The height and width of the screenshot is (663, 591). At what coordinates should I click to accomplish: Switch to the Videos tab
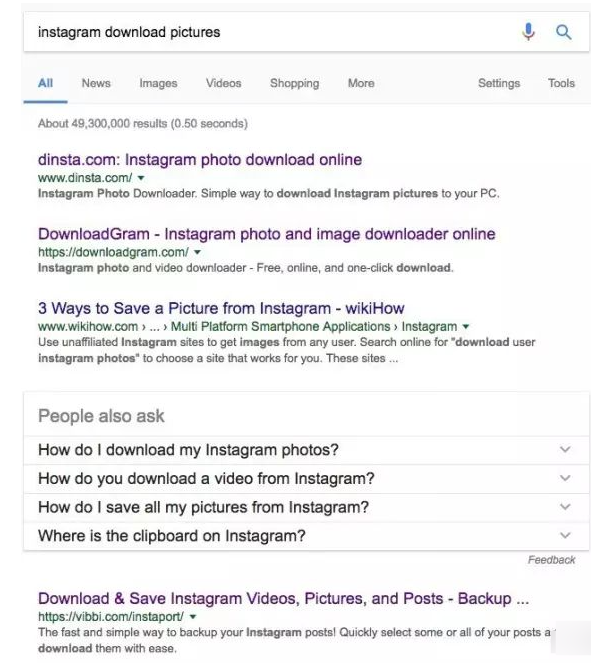(224, 83)
